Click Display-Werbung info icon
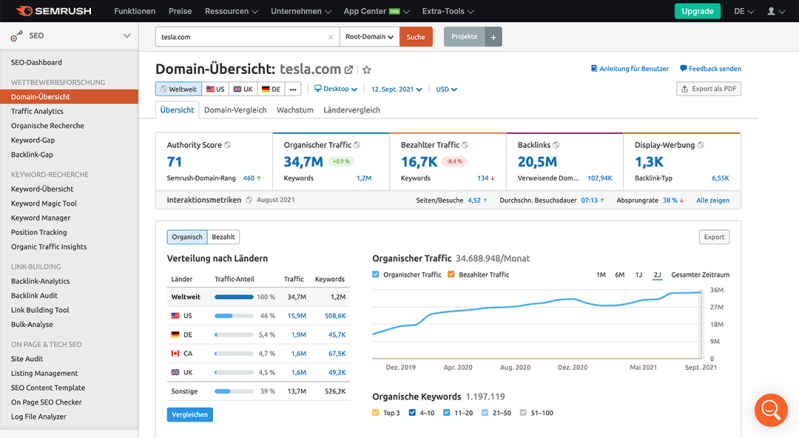Screen dimensions: 799x438 click(x=701, y=145)
